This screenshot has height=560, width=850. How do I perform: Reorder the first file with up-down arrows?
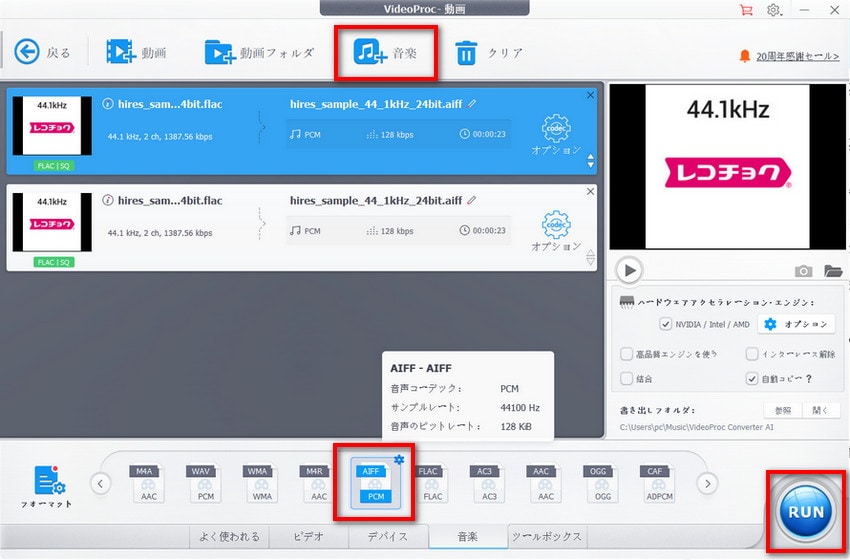pos(590,161)
